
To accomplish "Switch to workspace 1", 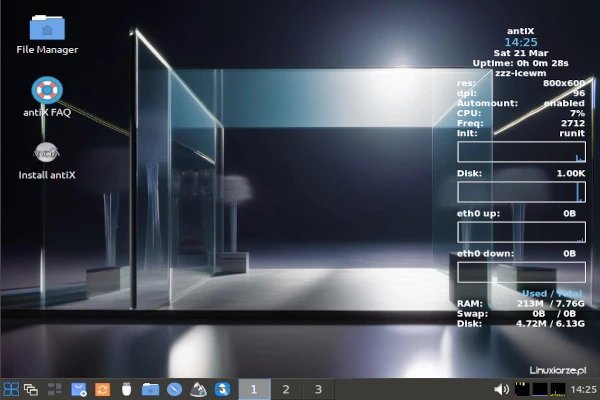I will click(254, 389).
